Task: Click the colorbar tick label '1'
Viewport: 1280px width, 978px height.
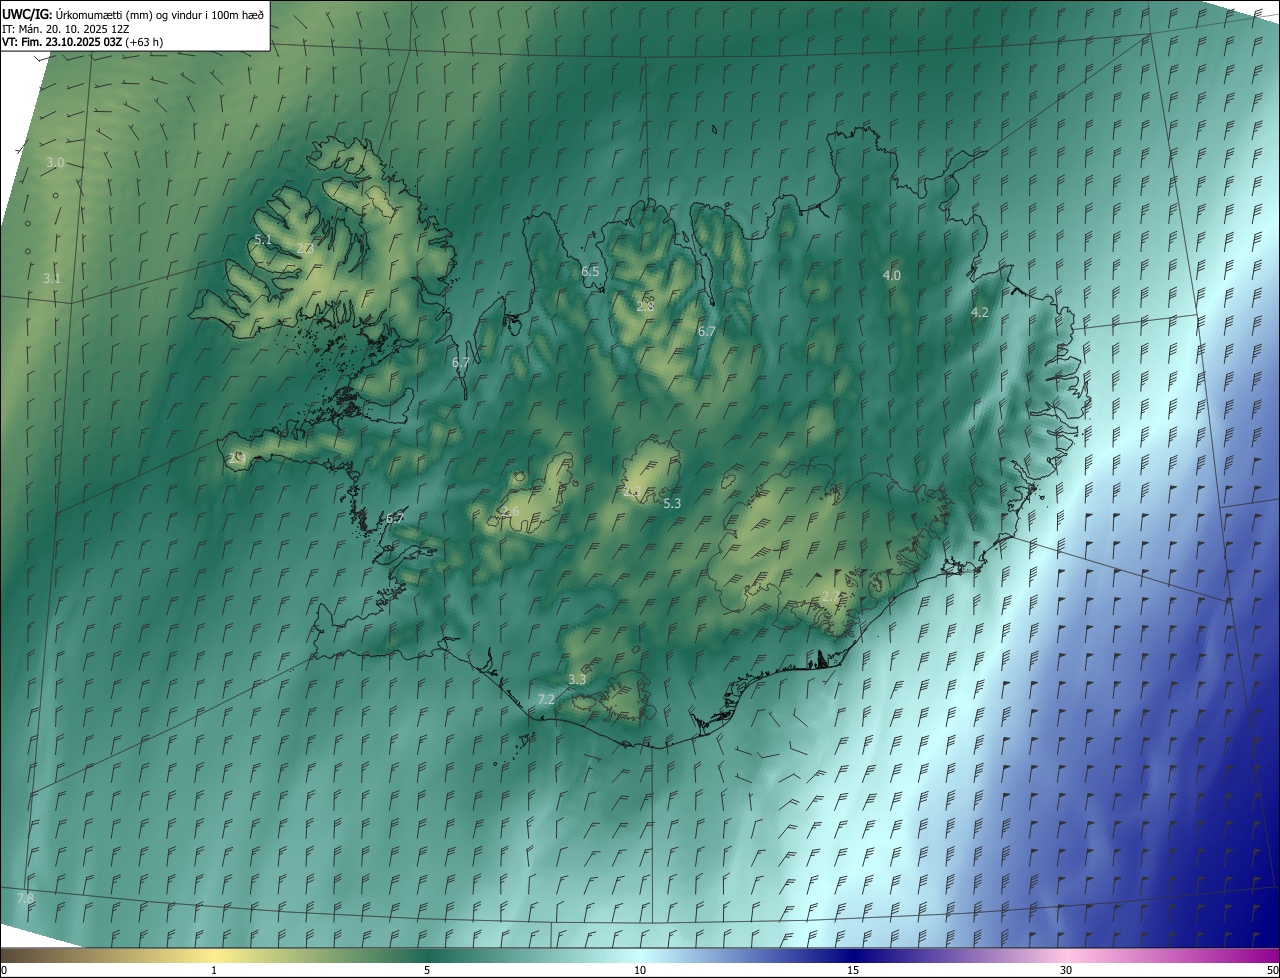Action: (x=214, y=970)
